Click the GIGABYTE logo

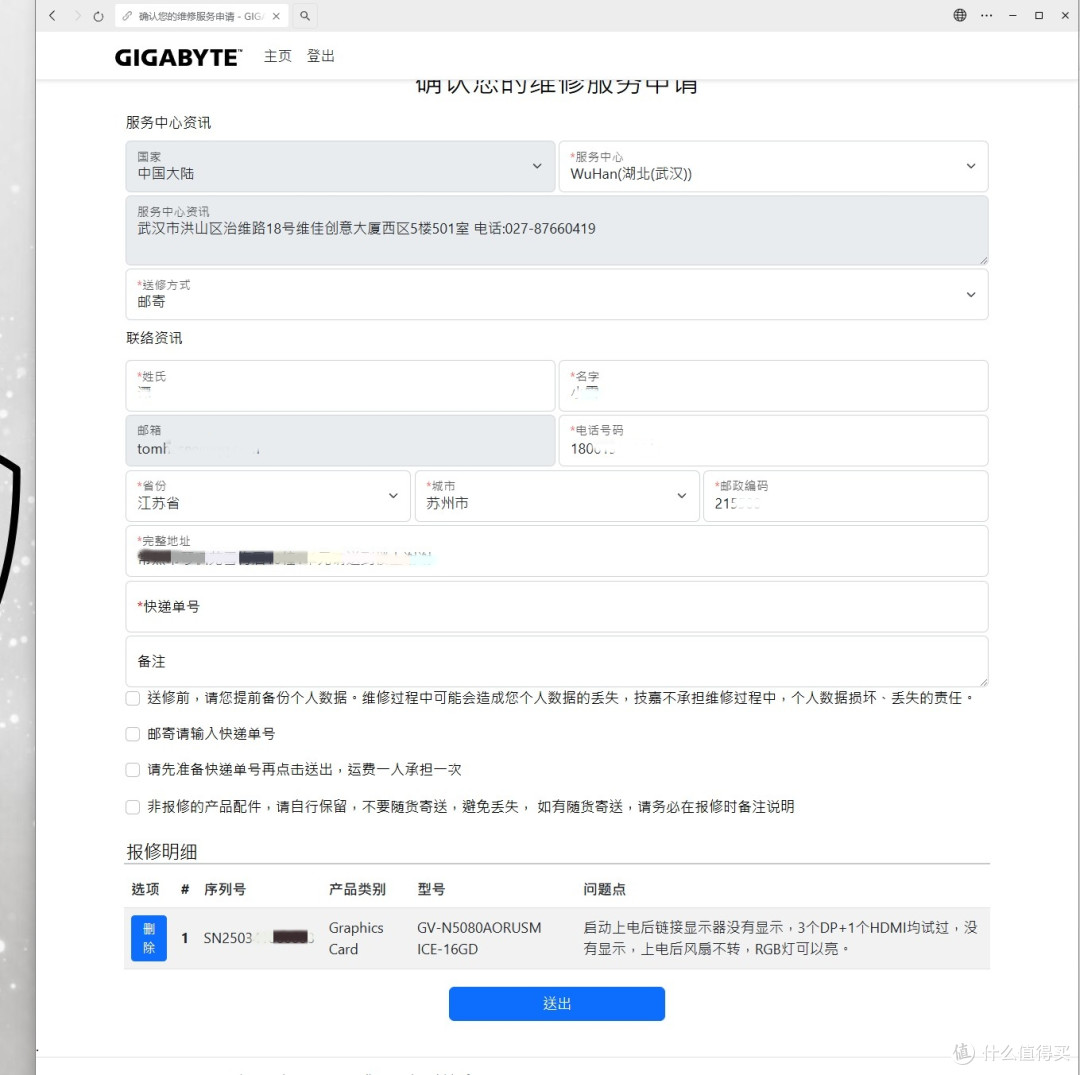coord(178,57)
